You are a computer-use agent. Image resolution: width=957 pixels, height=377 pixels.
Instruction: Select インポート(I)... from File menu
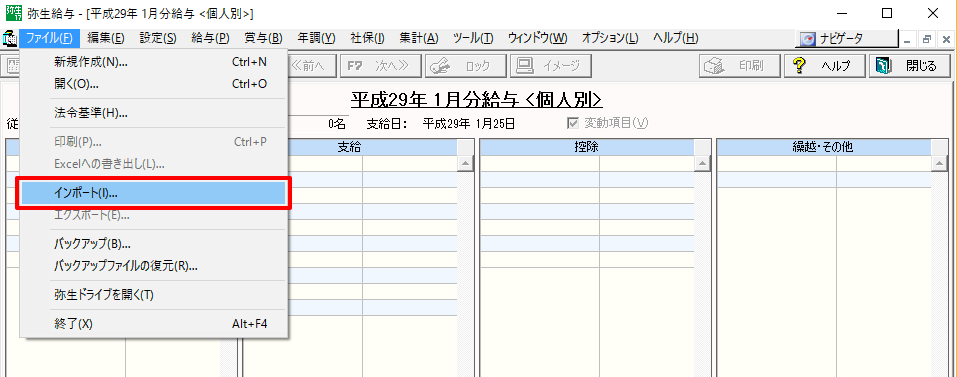pos(154,193)
